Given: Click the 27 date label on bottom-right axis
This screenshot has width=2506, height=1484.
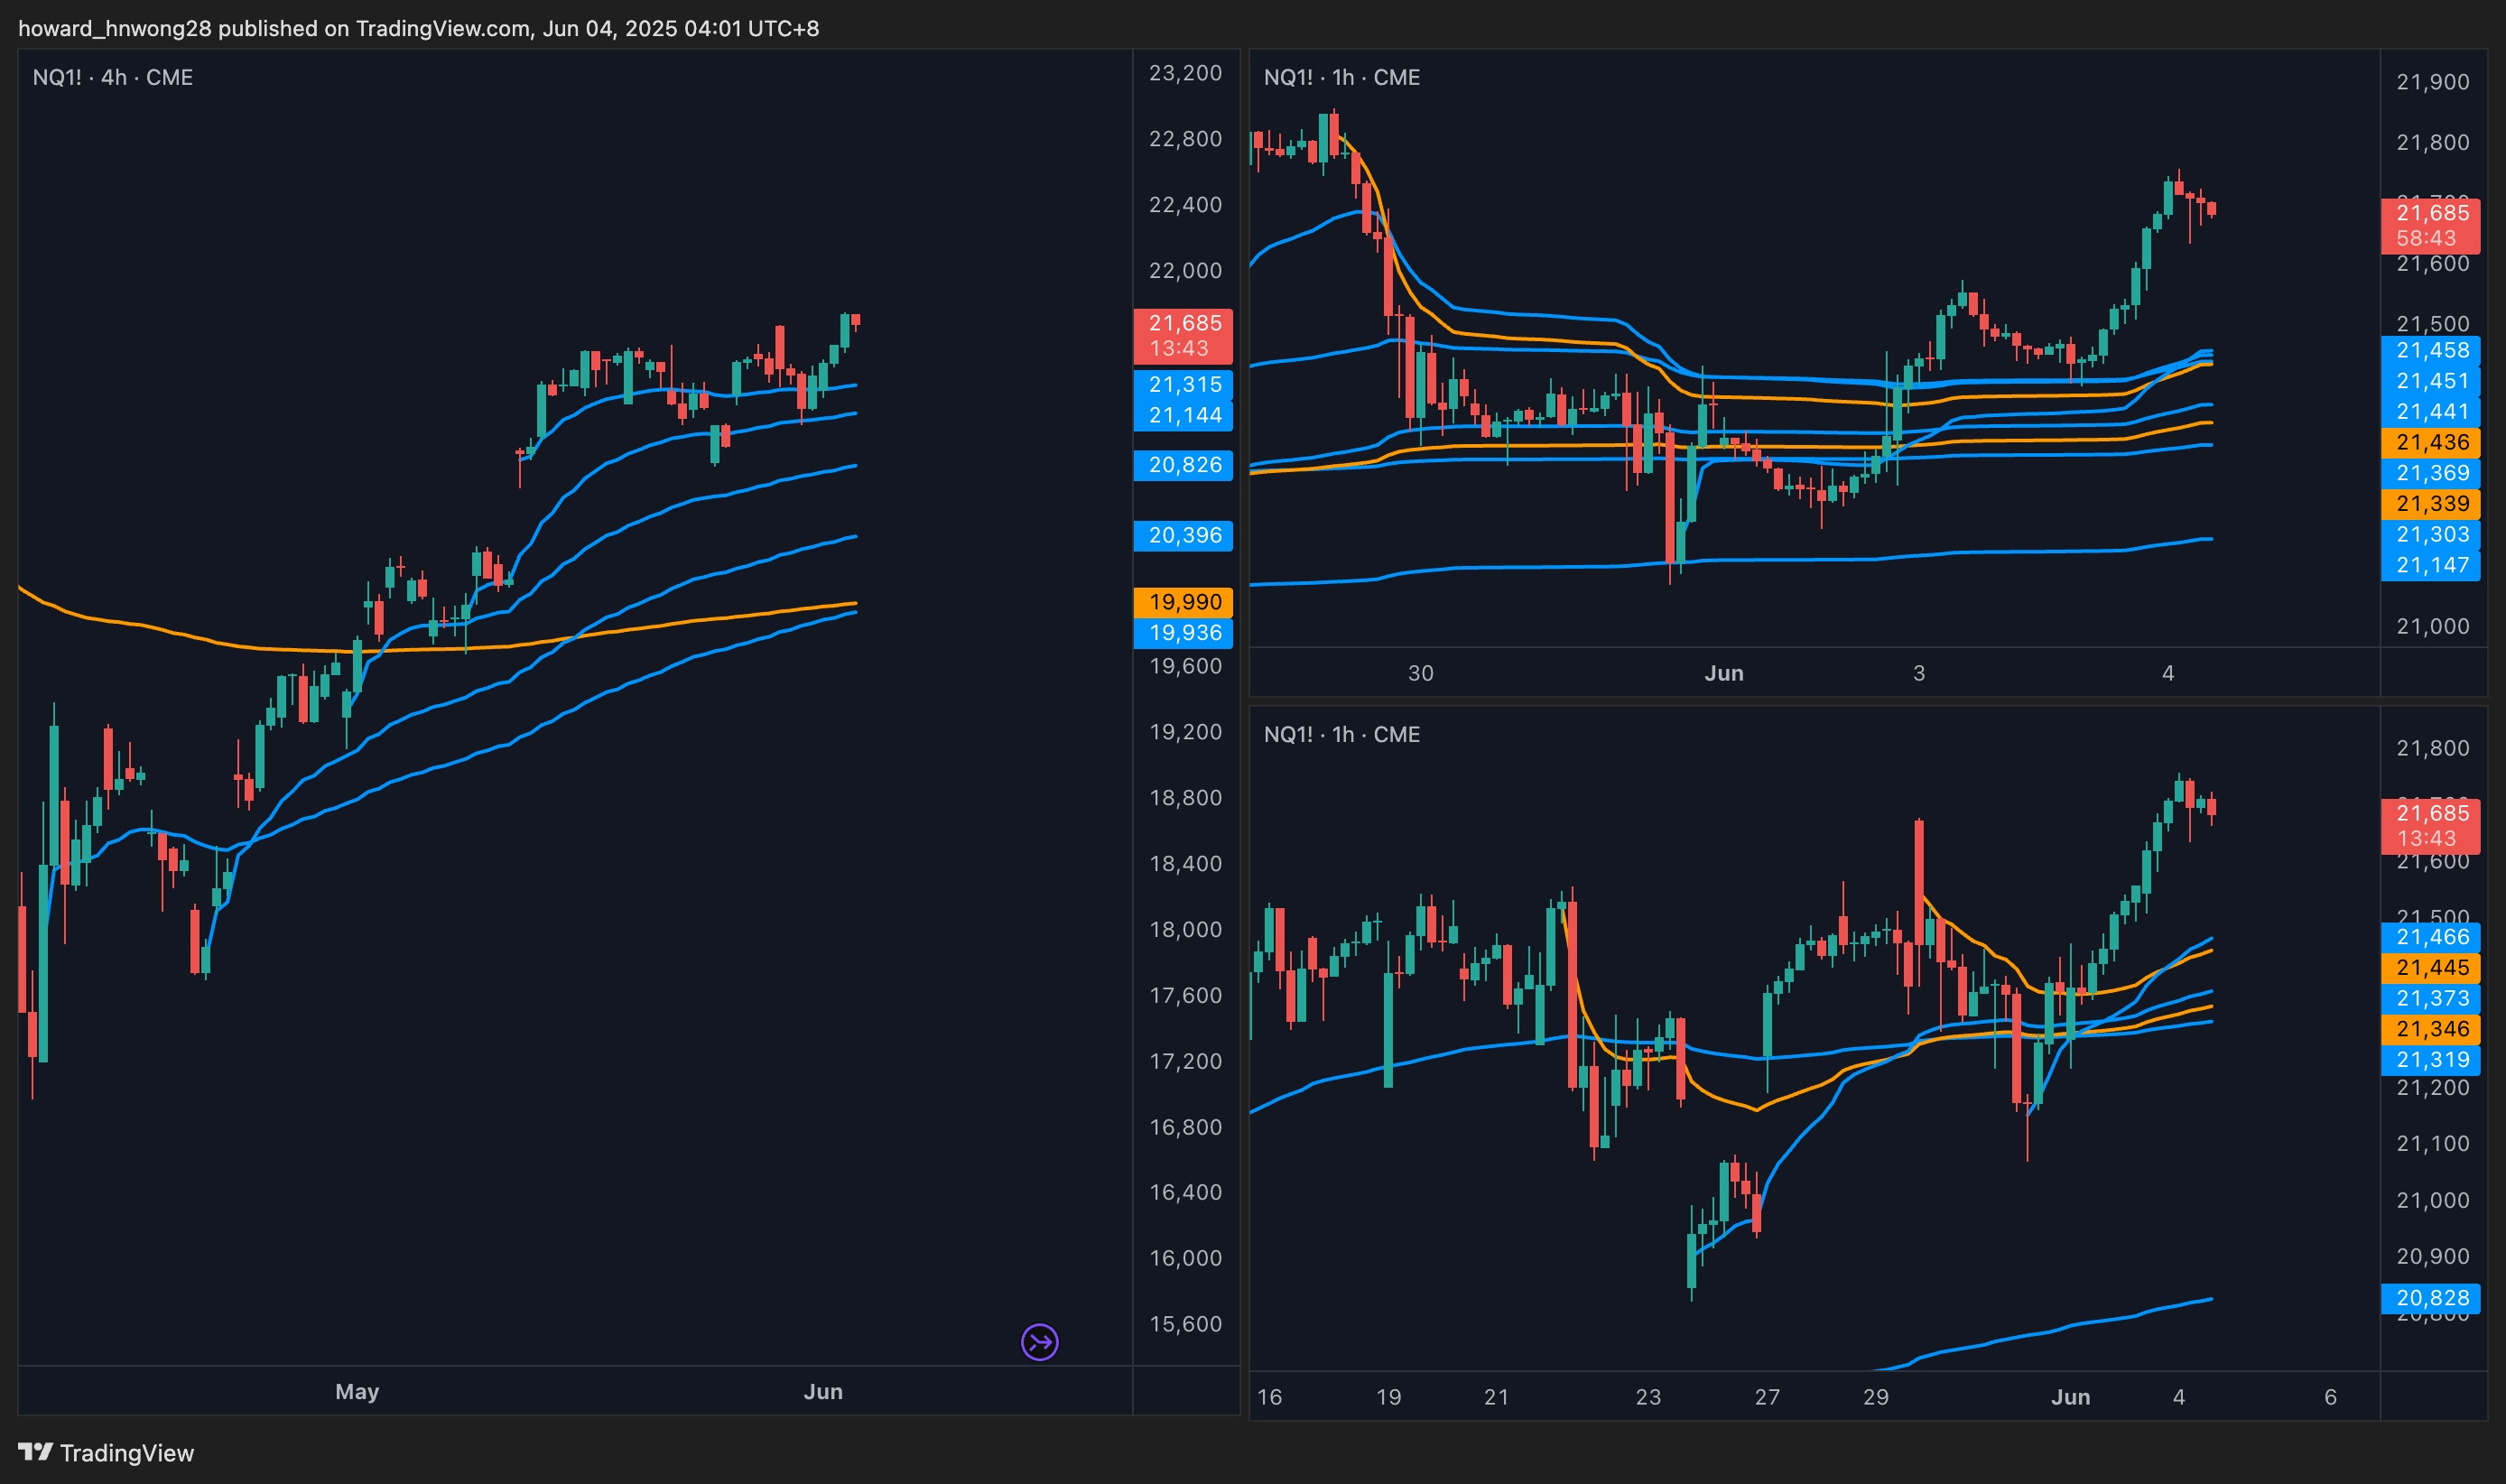Looking at the screenshot, I should 1767,1397.
